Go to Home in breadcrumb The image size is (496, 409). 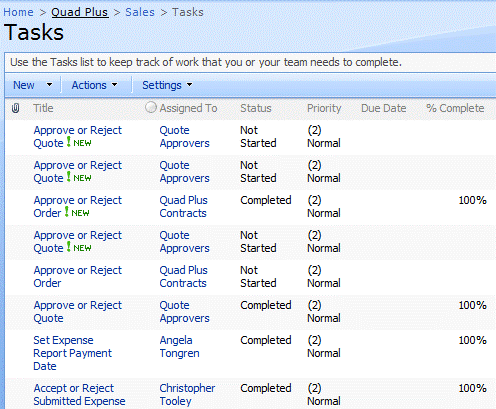point(18,12)
